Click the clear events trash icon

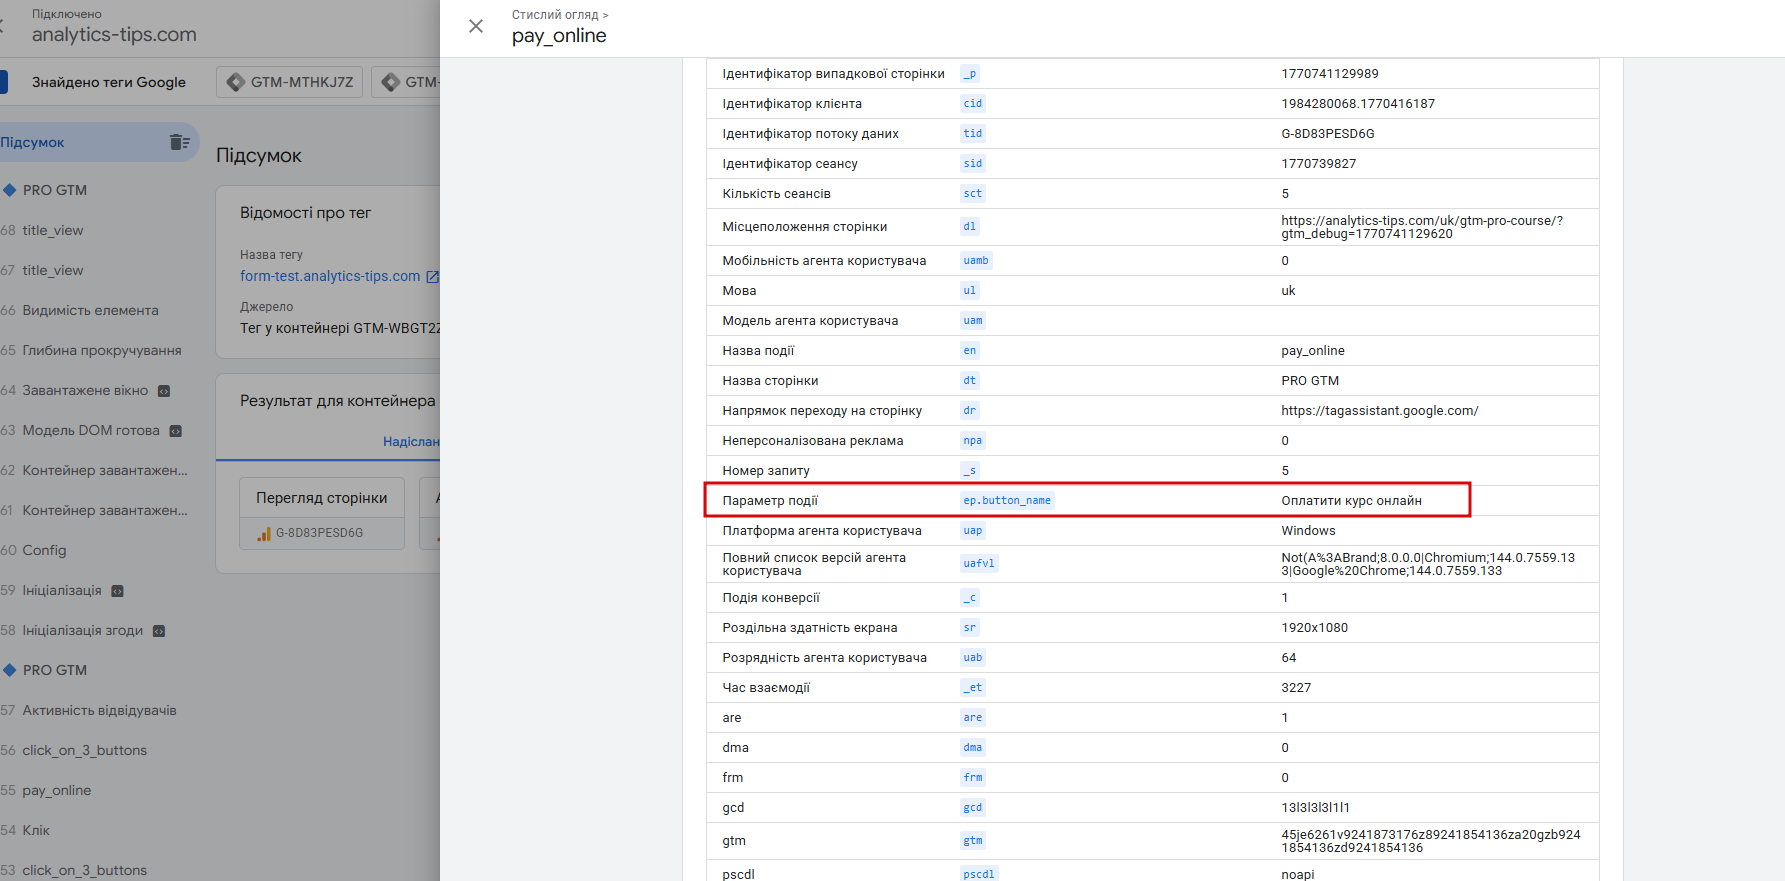tap(180, 142)
